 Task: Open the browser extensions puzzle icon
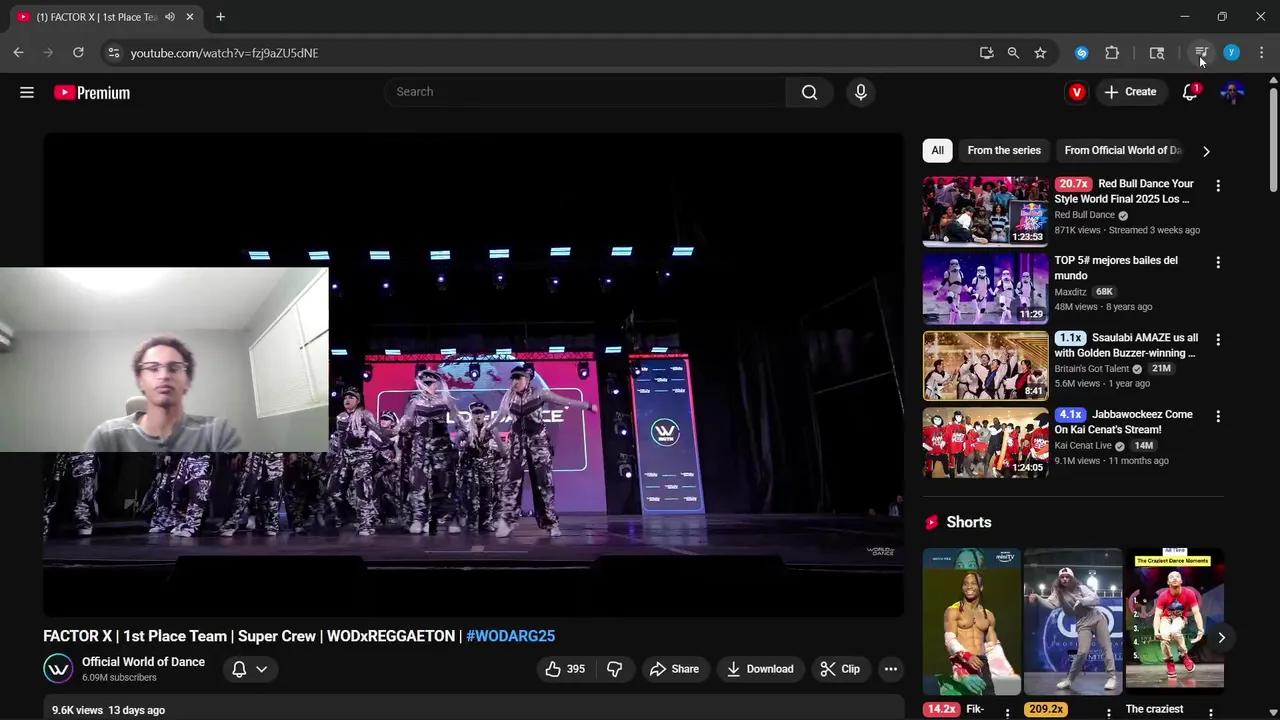(x=1112, y=53)
